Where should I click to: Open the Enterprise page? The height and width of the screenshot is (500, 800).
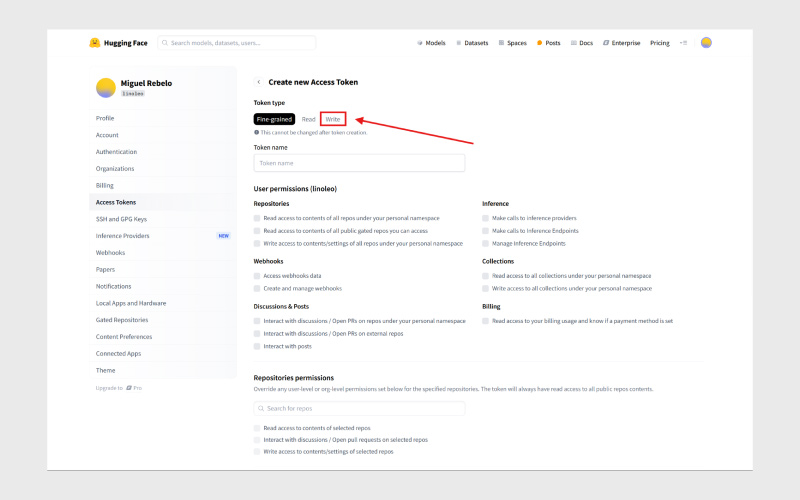pos(622,43)
